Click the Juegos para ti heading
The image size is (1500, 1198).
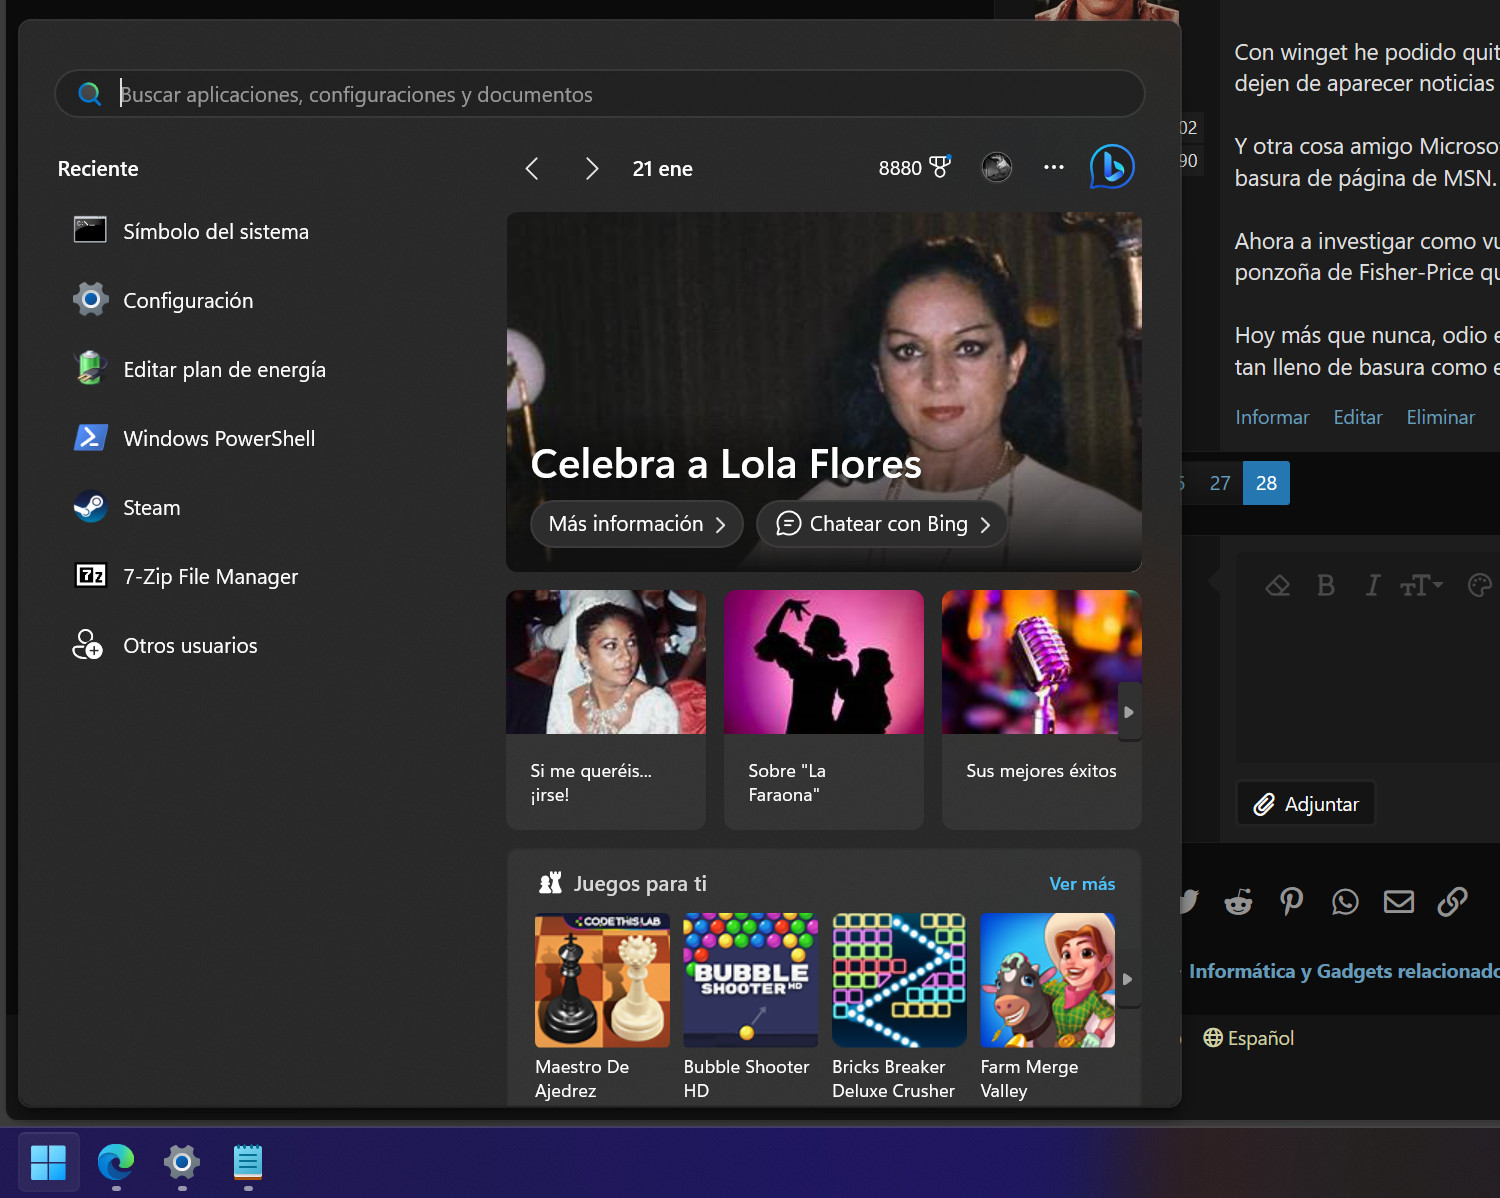pyautogui.click(x=640, y=884)
